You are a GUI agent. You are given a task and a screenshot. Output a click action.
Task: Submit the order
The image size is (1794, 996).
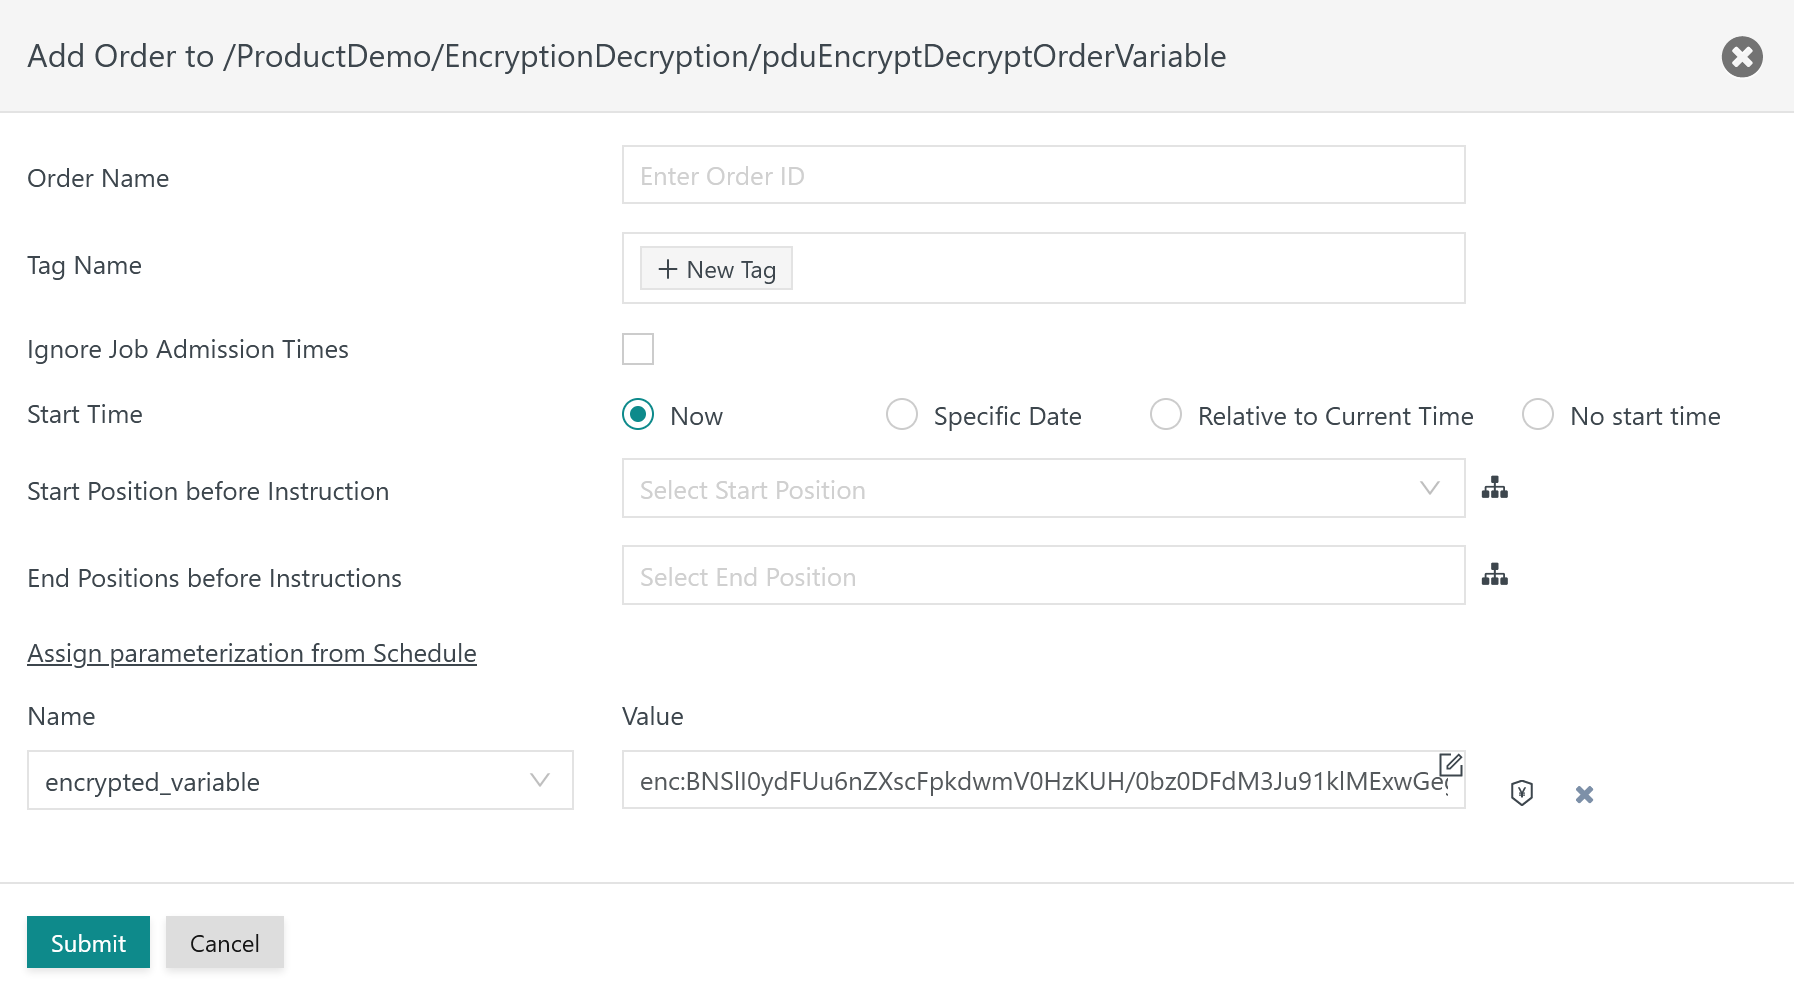(88, 942)
